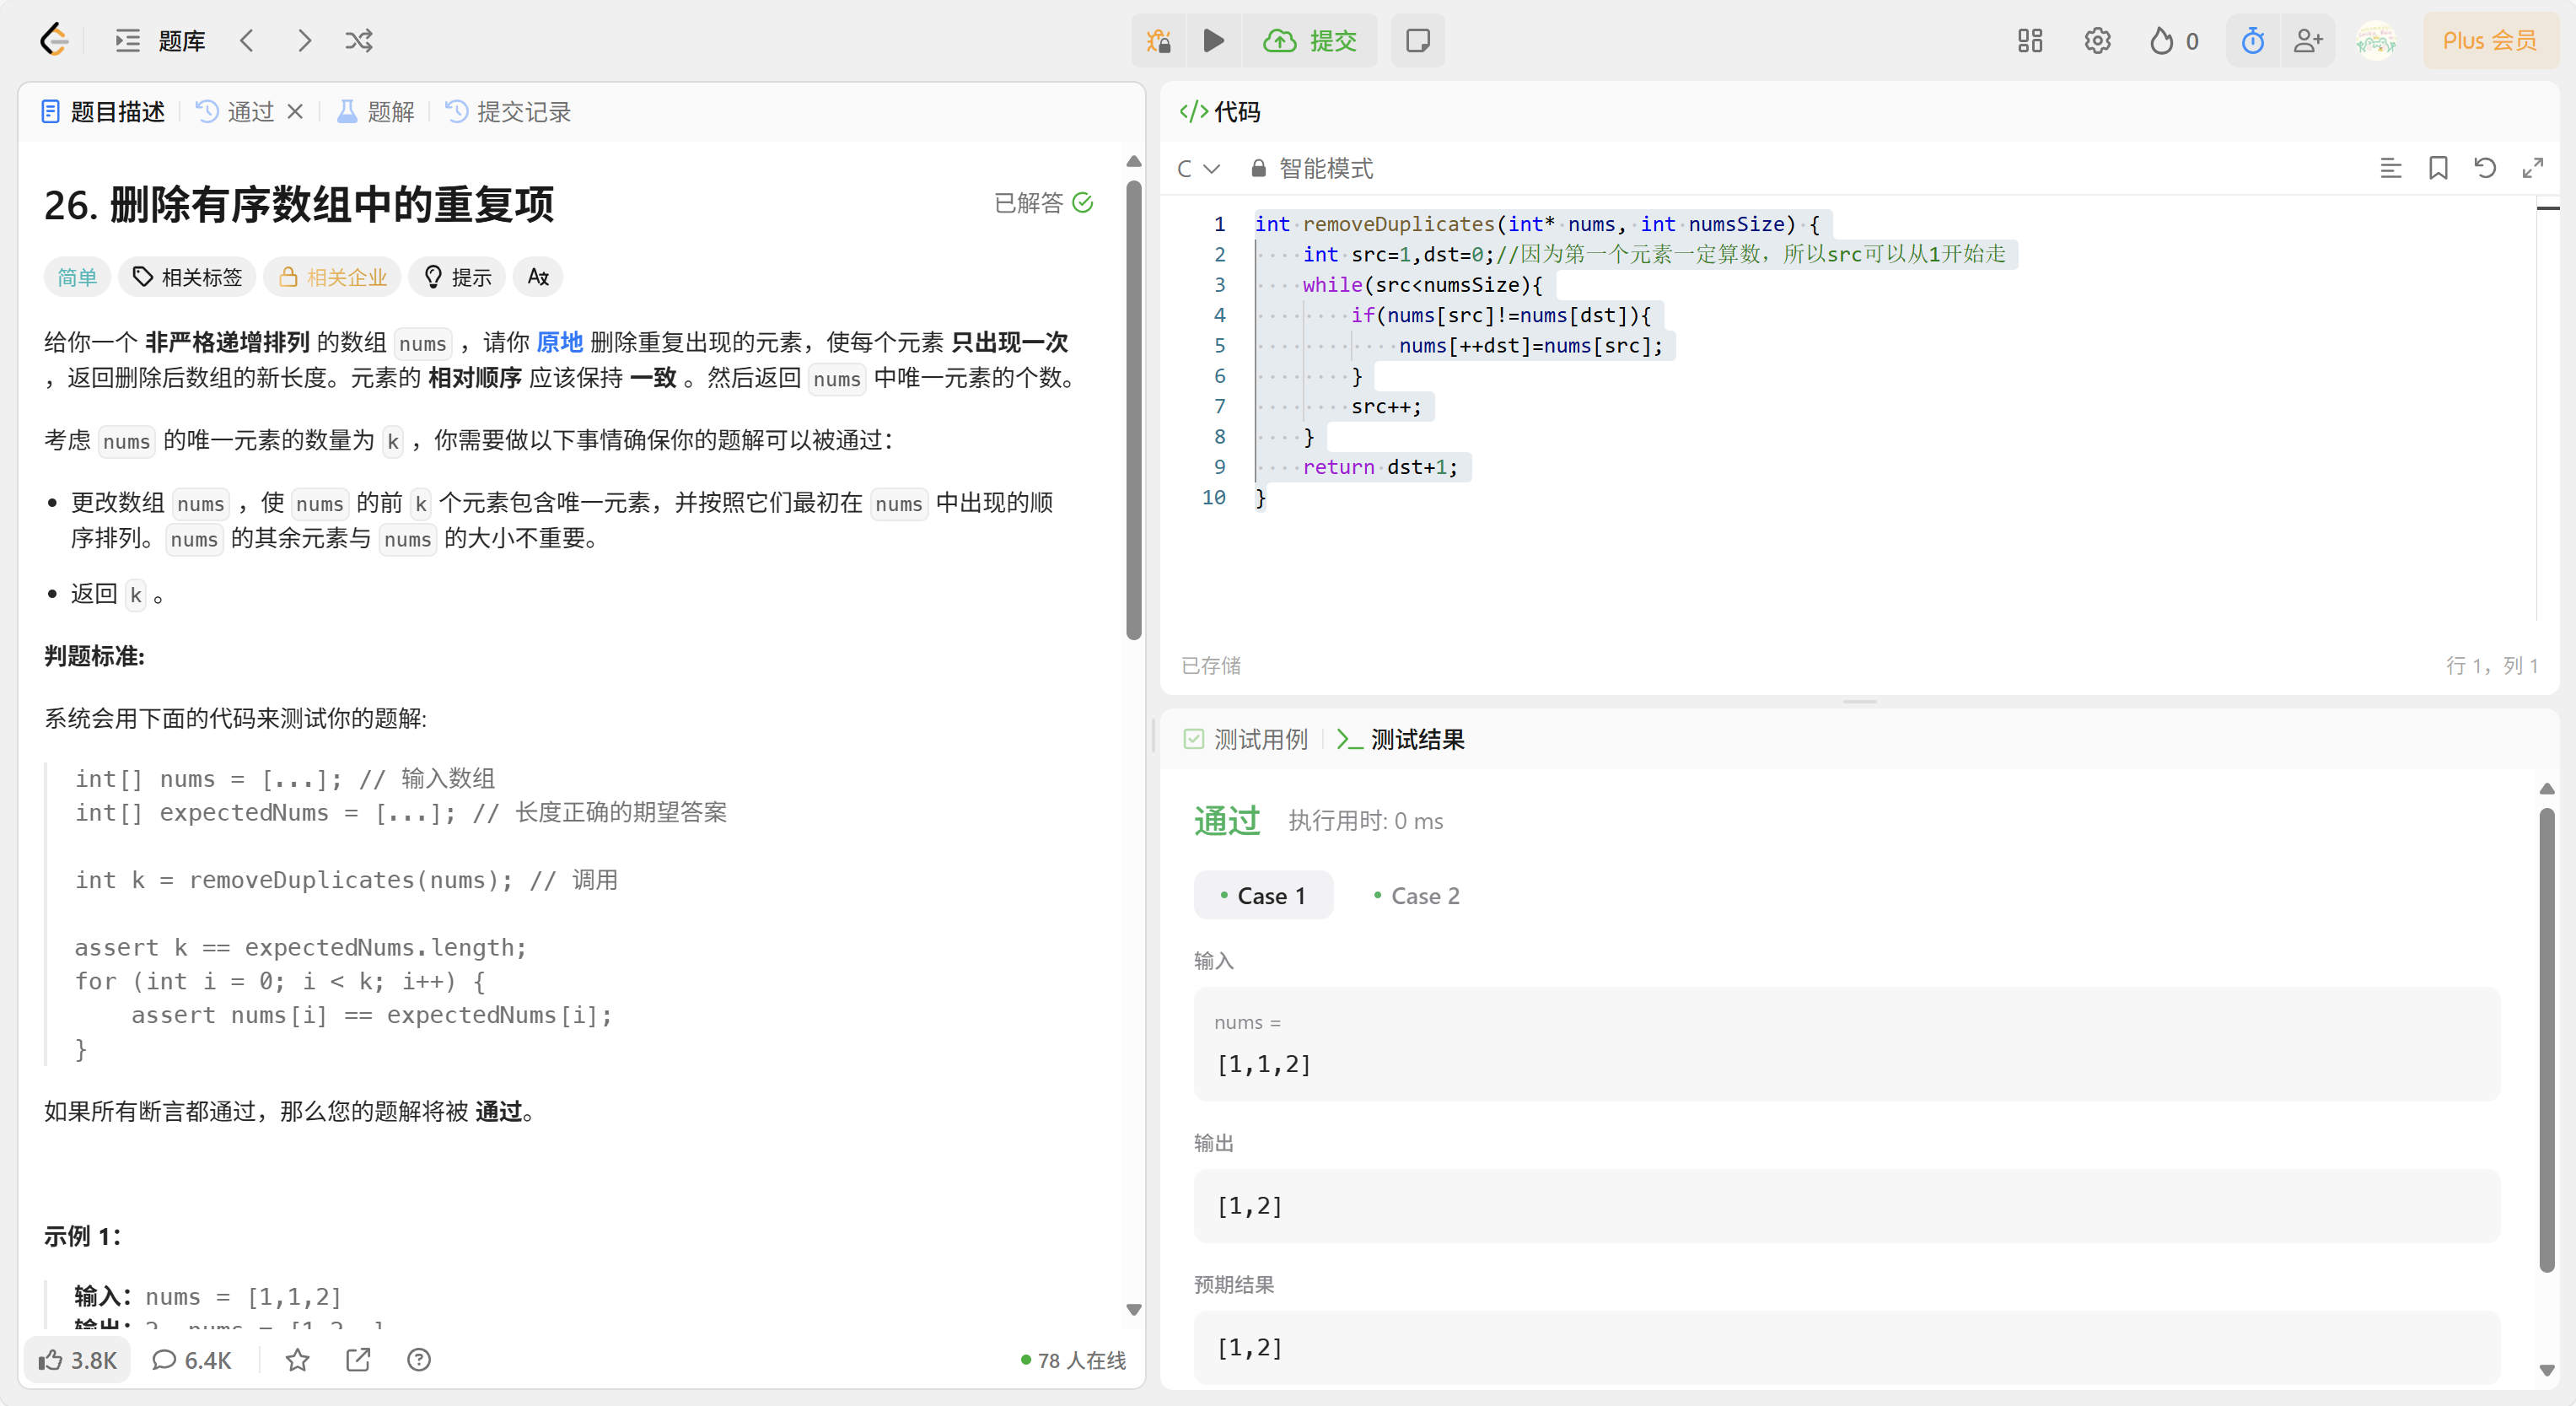Switch to 测试用例 tab
This screenshot has height=1406, width=2576.
pyautogui.click(x=1246, y=739)
